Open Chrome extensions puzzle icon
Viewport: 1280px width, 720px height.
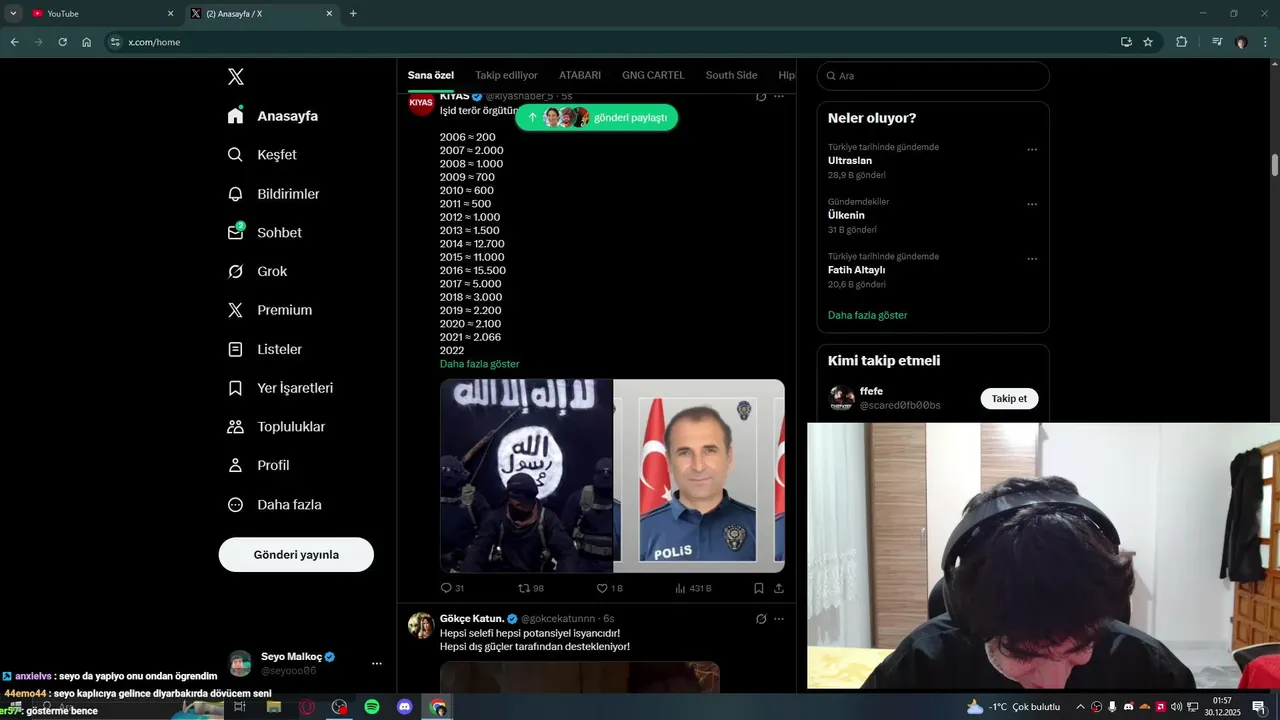(1181, 42)
